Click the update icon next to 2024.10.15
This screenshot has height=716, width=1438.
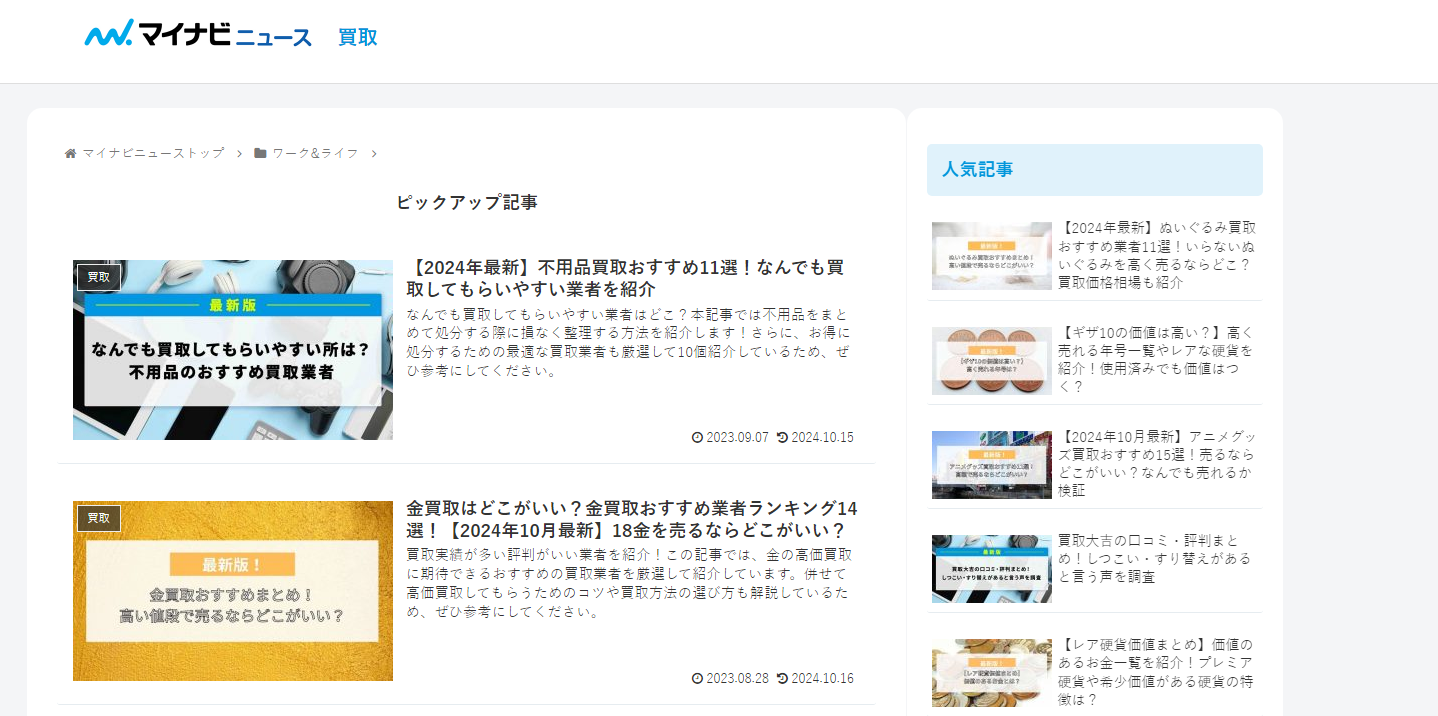click(781, 437)
